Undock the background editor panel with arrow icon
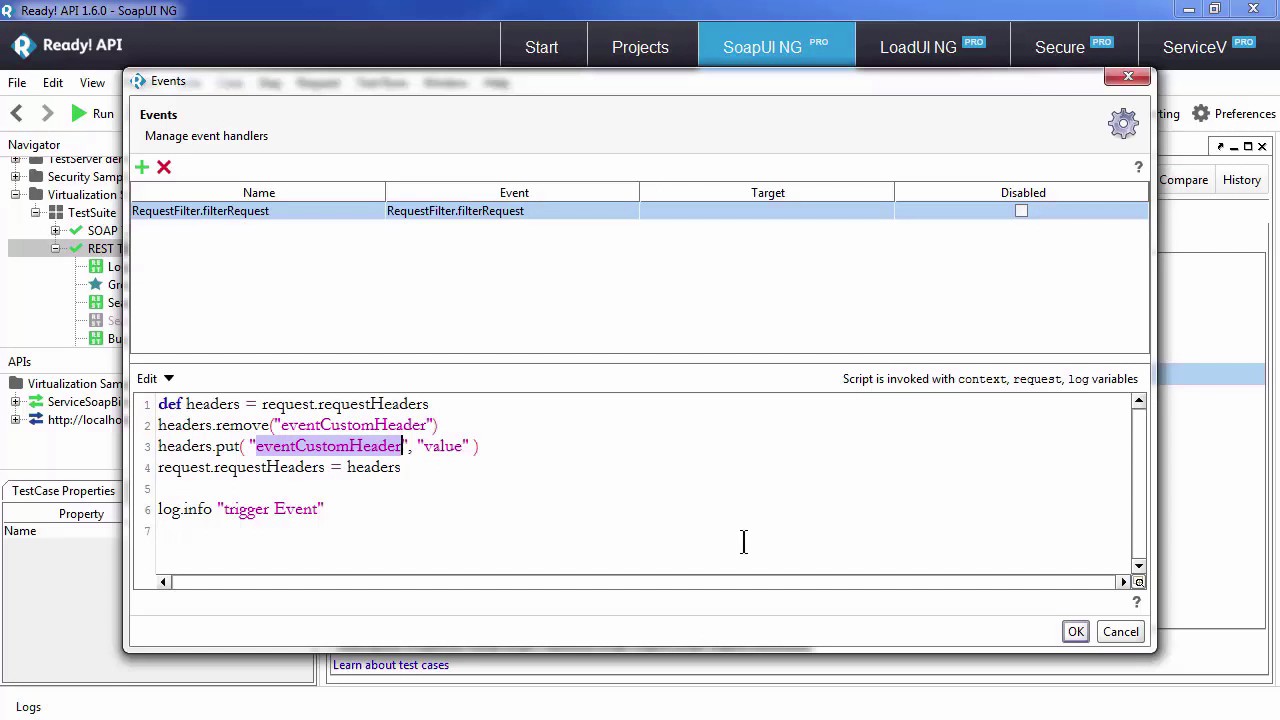The height and width of the screenshot is (720, 1280). (1220, 147)
